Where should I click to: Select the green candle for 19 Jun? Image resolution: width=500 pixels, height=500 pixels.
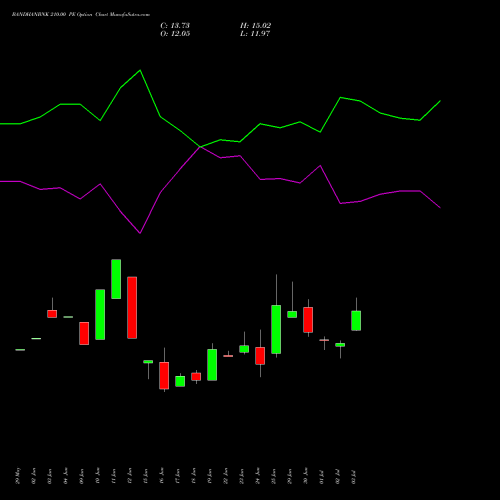212,365
